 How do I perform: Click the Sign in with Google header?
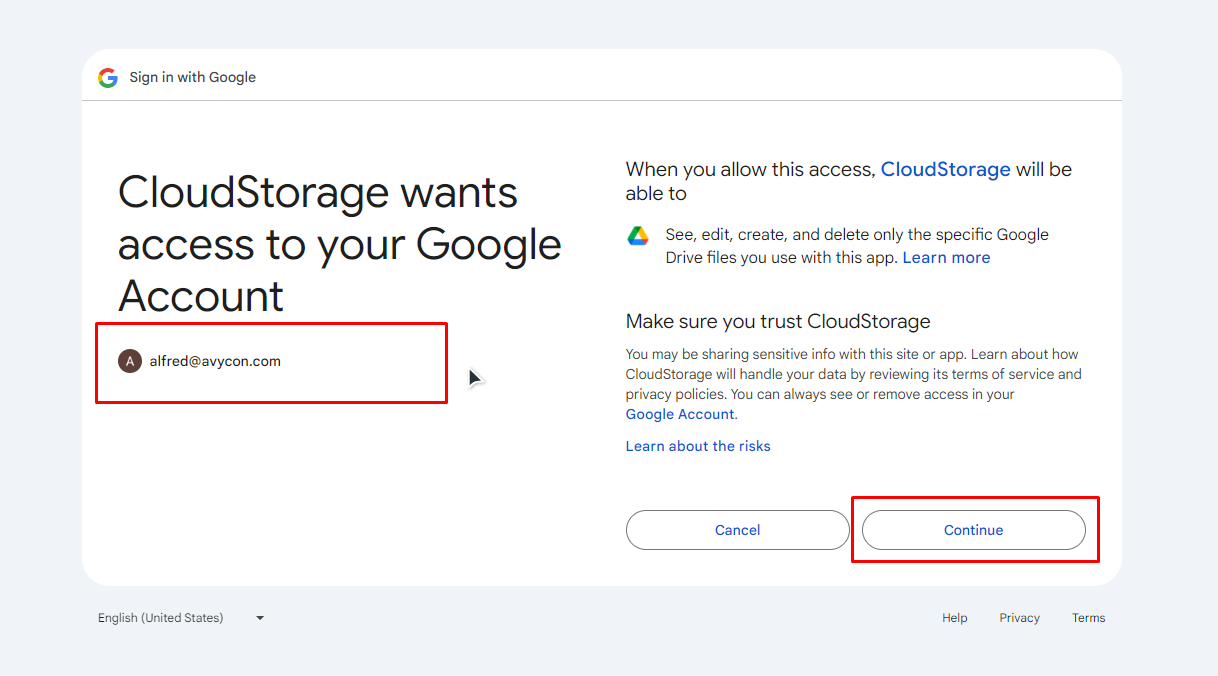tap(193, 77)
